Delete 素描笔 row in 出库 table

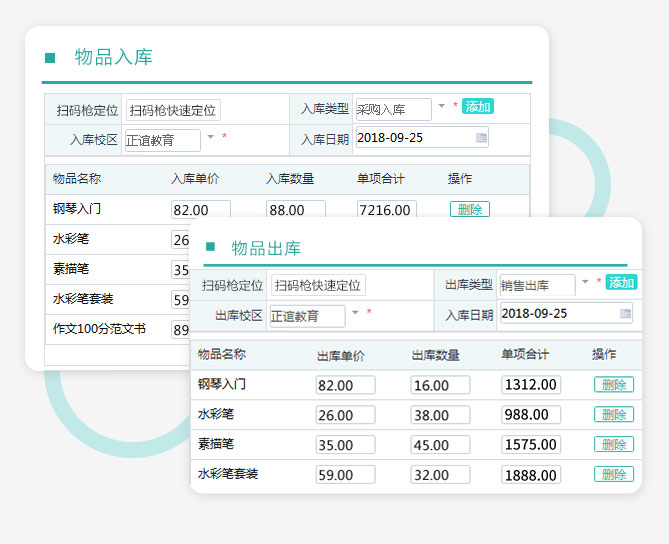click(x=613, y=444)
